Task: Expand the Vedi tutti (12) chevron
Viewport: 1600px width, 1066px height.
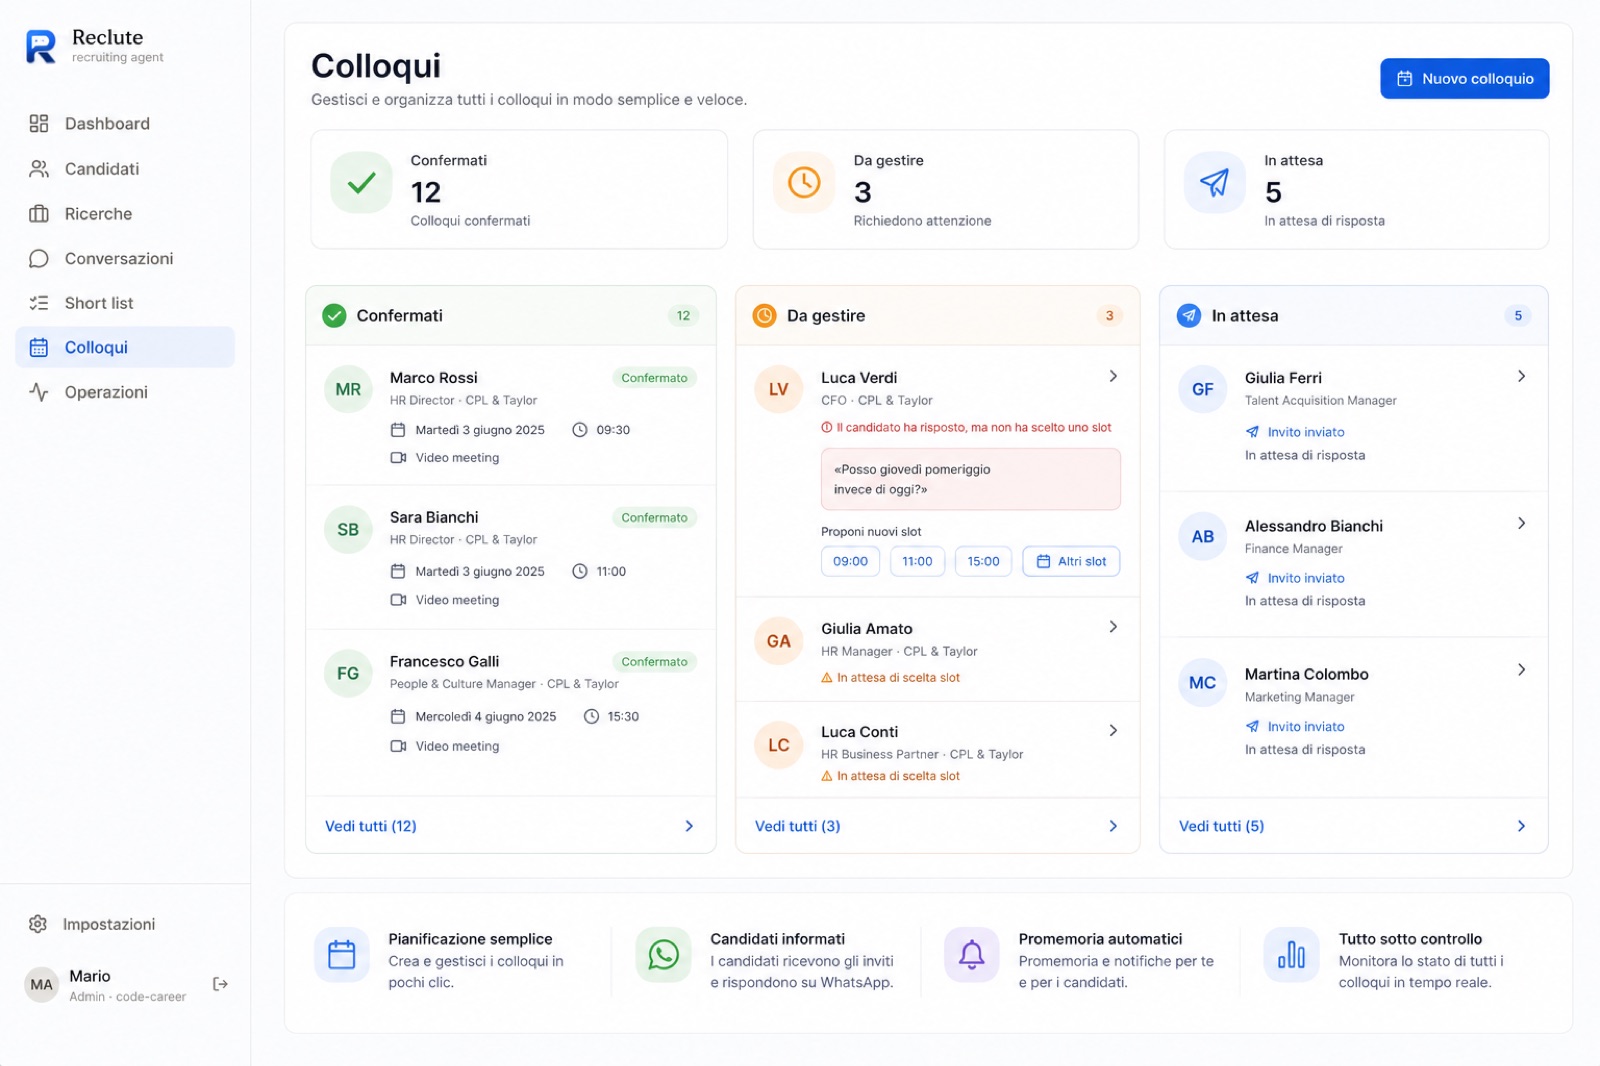Action: (x=689, y=826)
